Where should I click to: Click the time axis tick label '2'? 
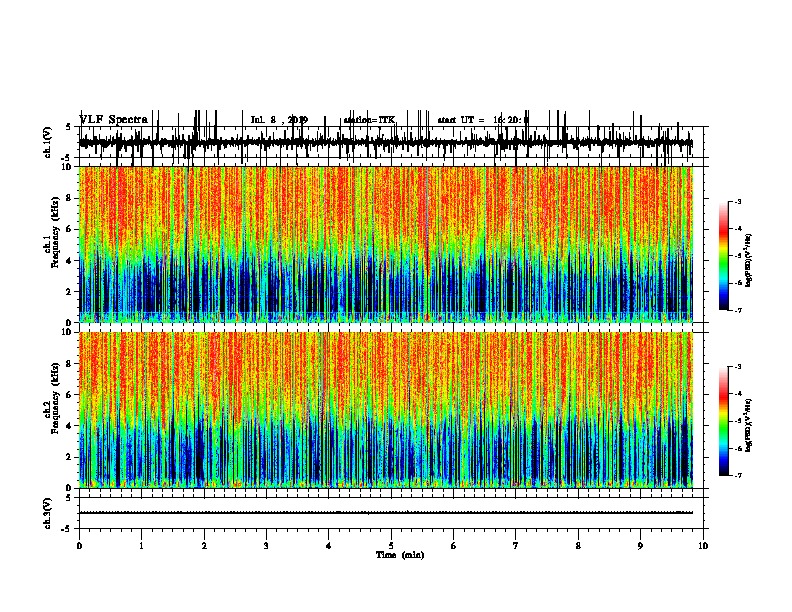pos(204,546)
